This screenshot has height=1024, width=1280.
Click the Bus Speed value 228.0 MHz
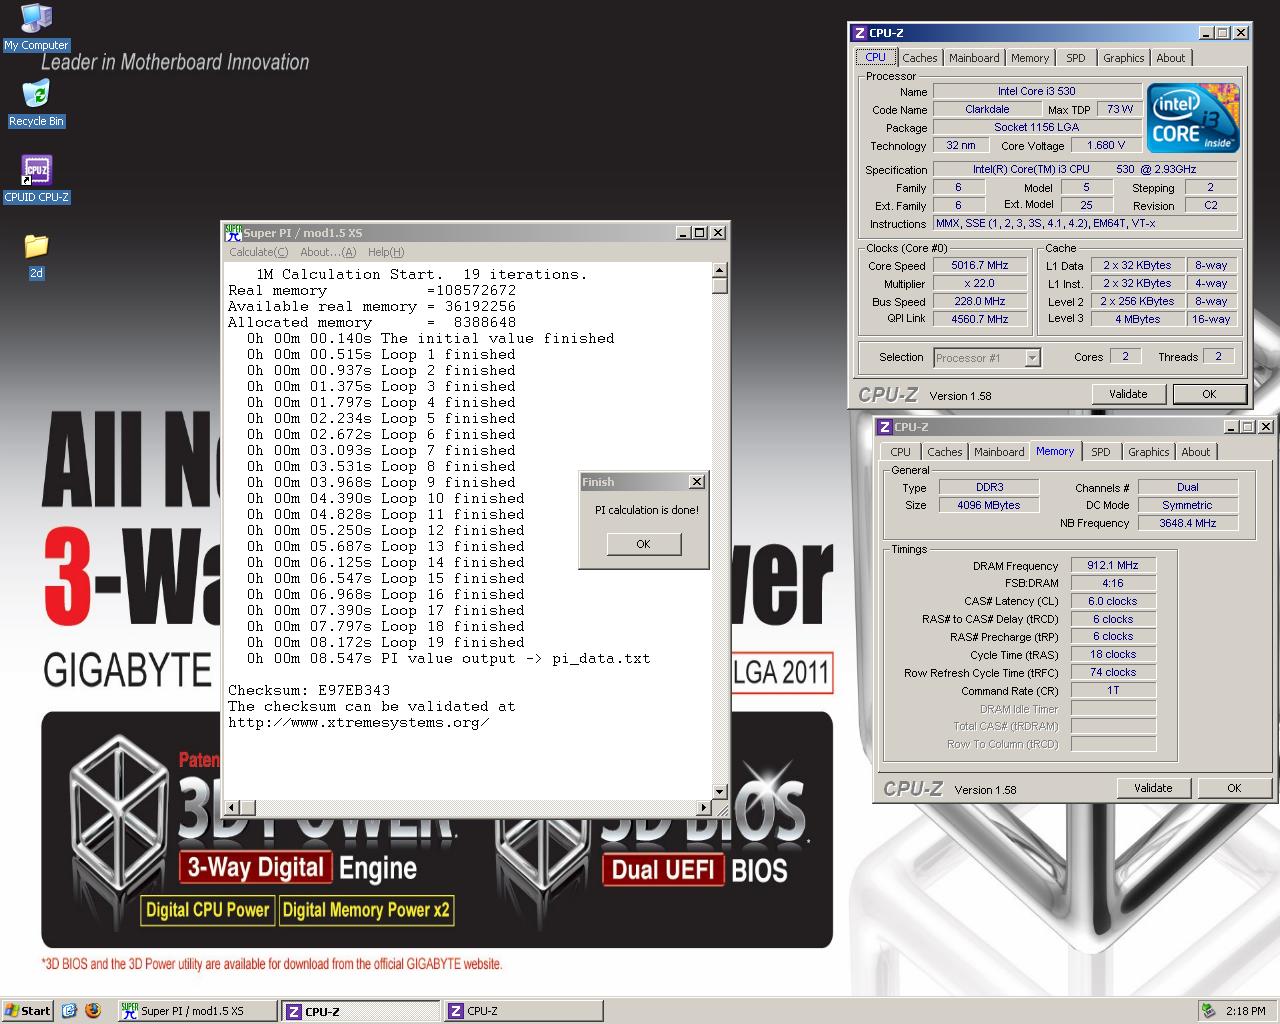979,301
